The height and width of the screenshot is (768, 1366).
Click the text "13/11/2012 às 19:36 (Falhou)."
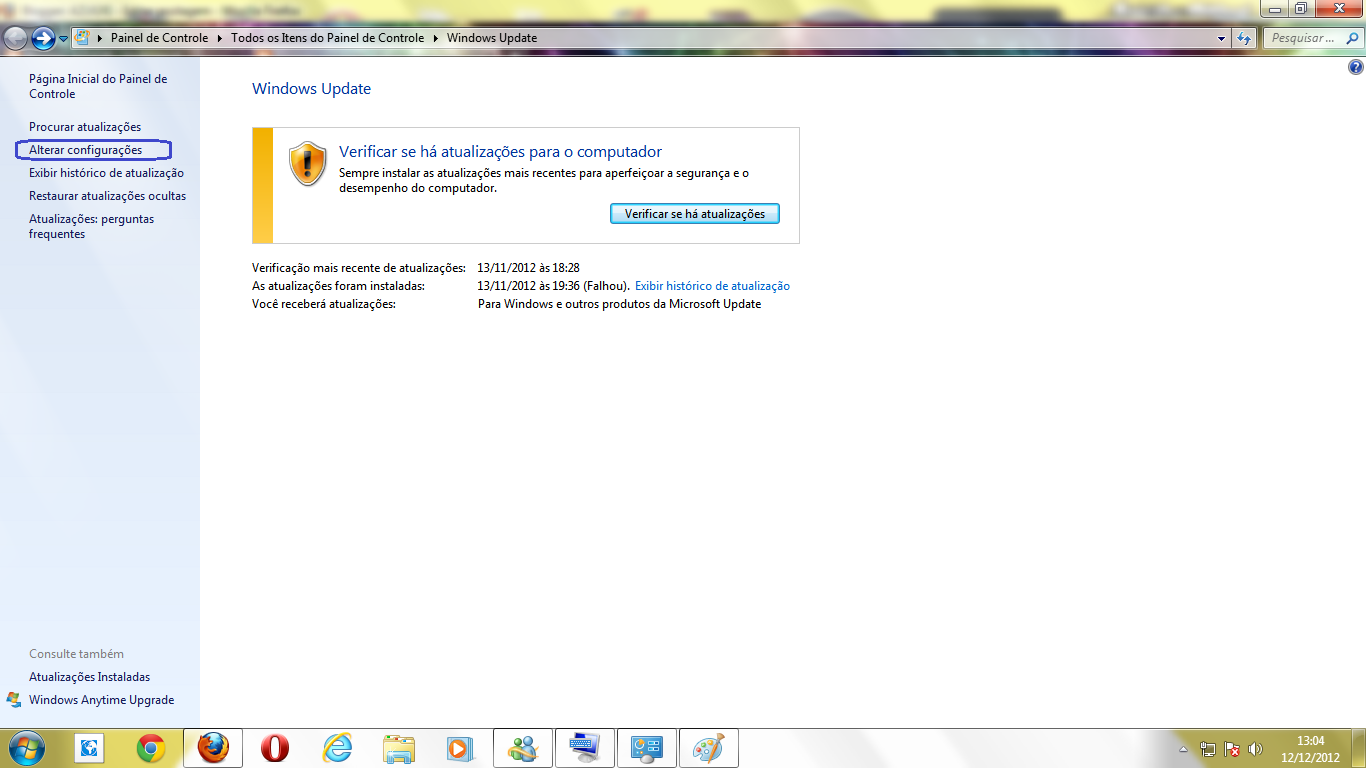tap(554, 286)
